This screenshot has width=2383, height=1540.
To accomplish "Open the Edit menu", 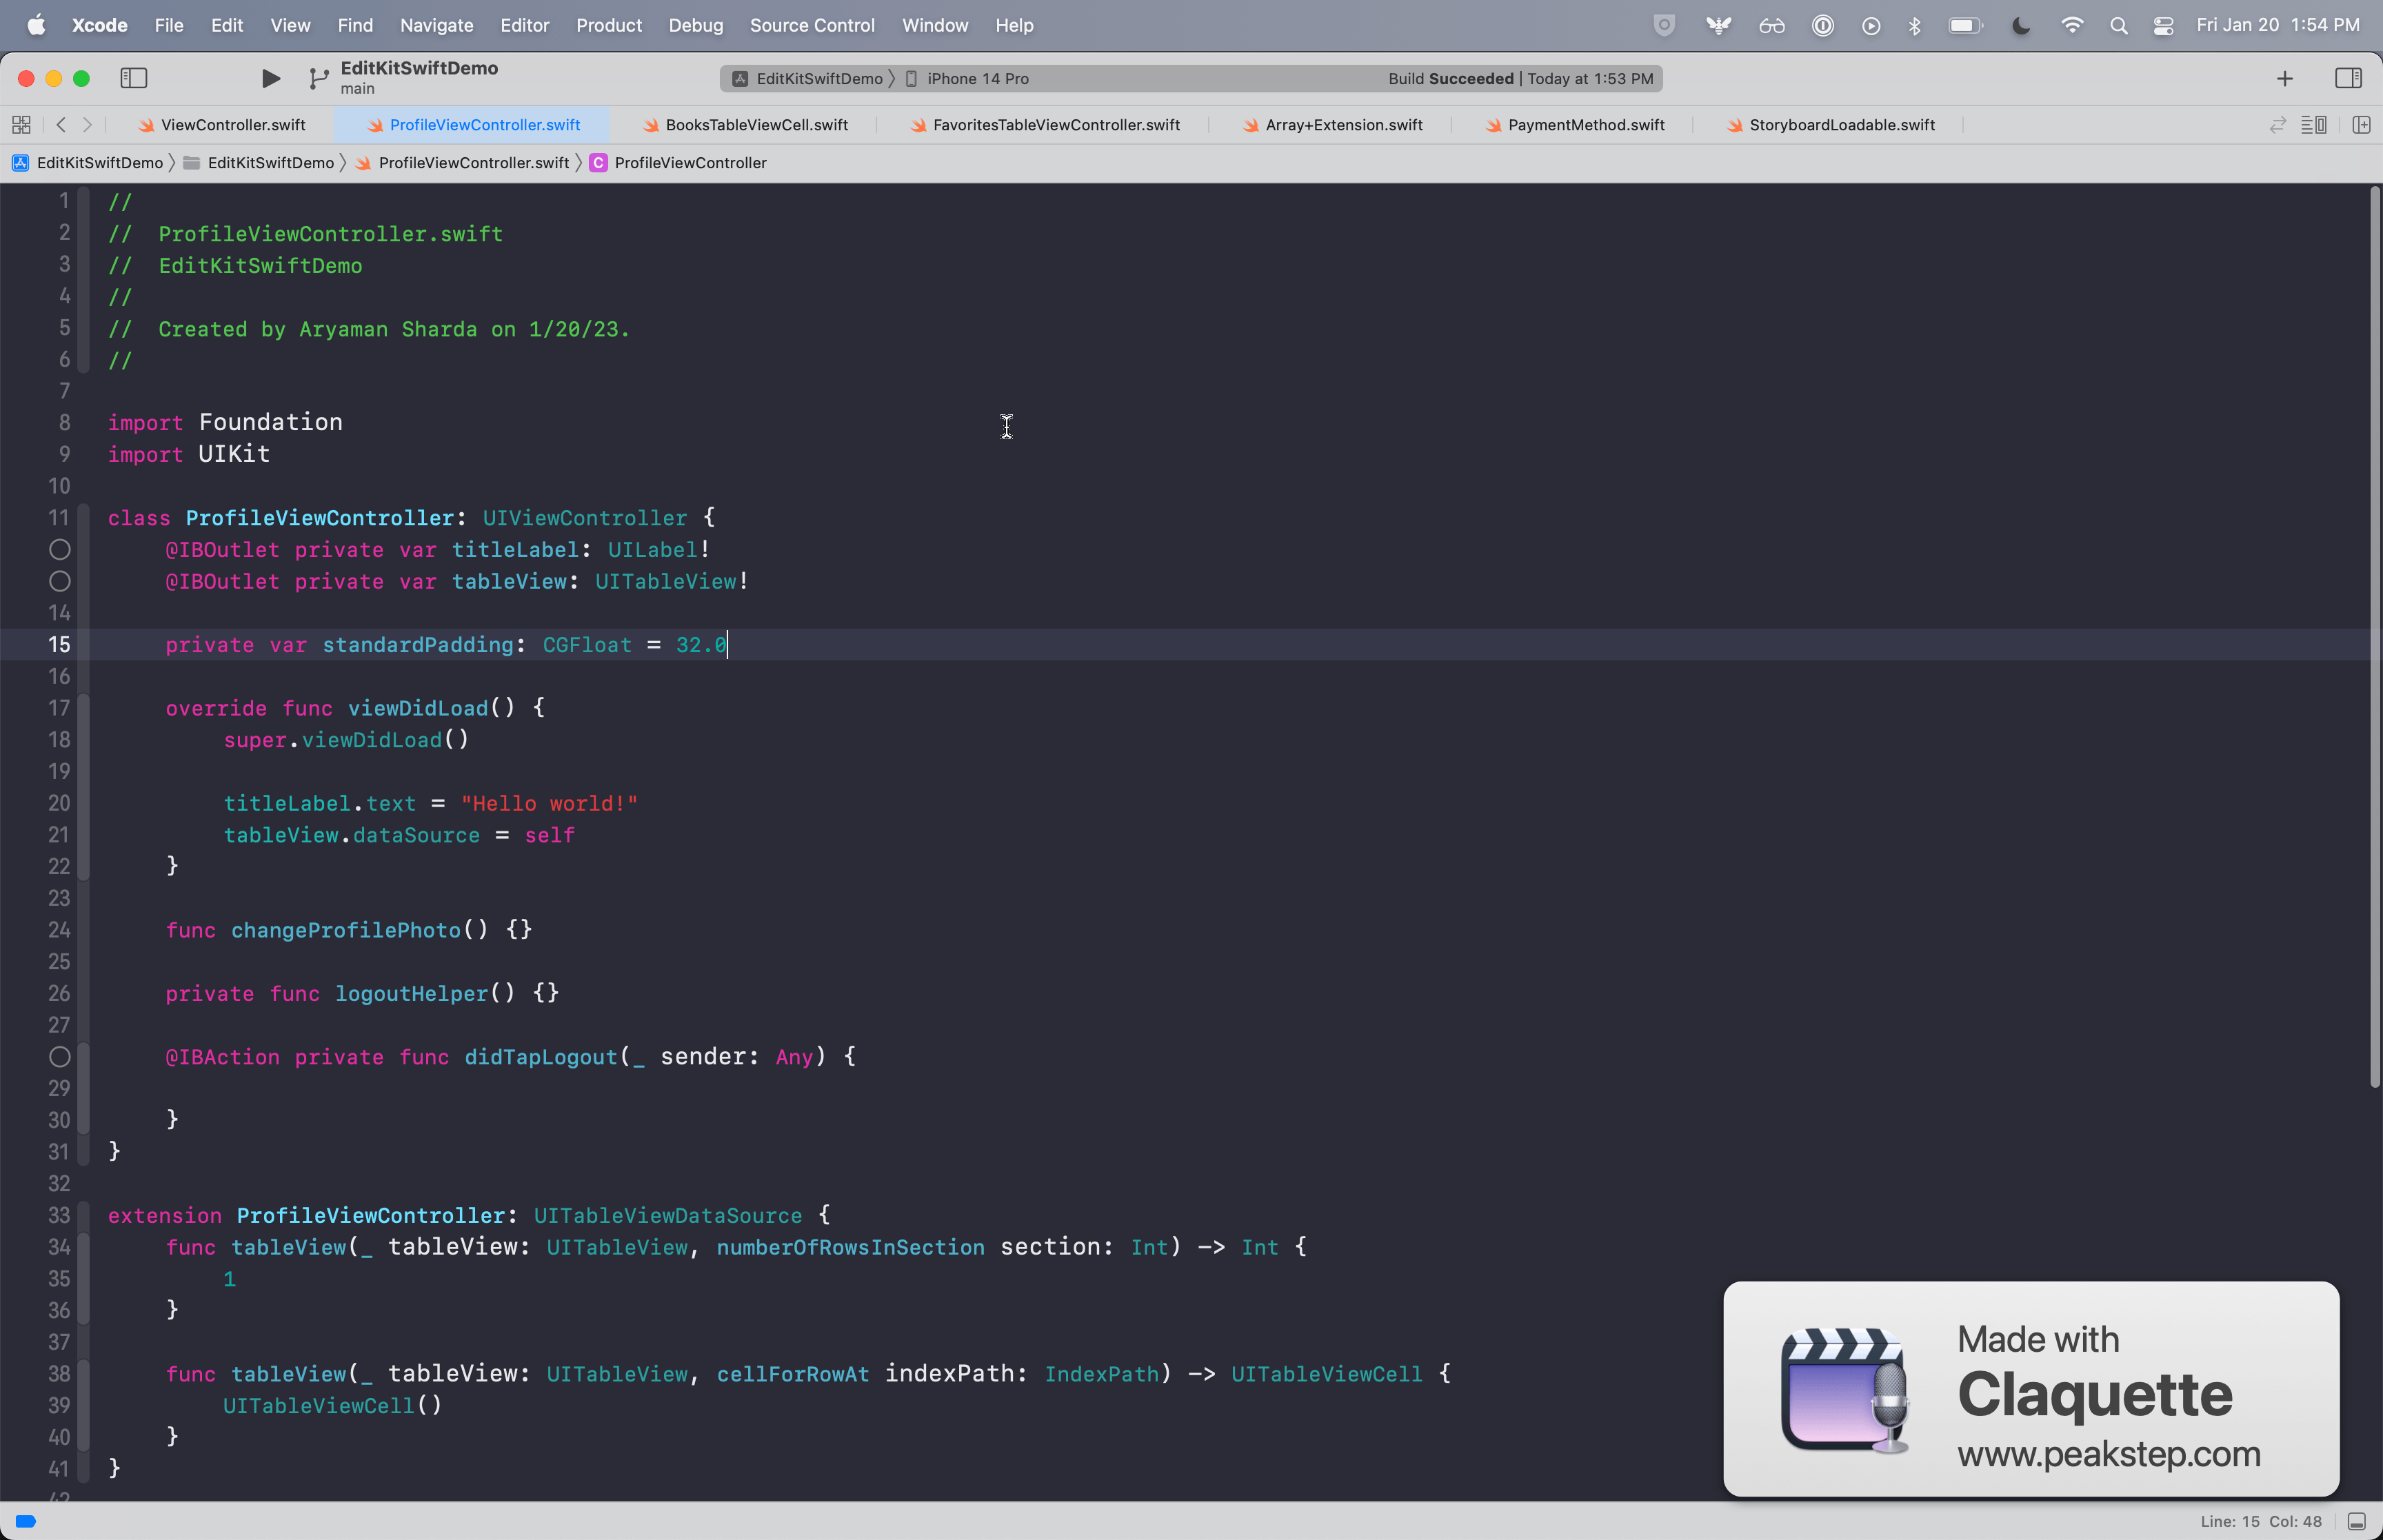I will pyautogui.click(x=227, y=25).
